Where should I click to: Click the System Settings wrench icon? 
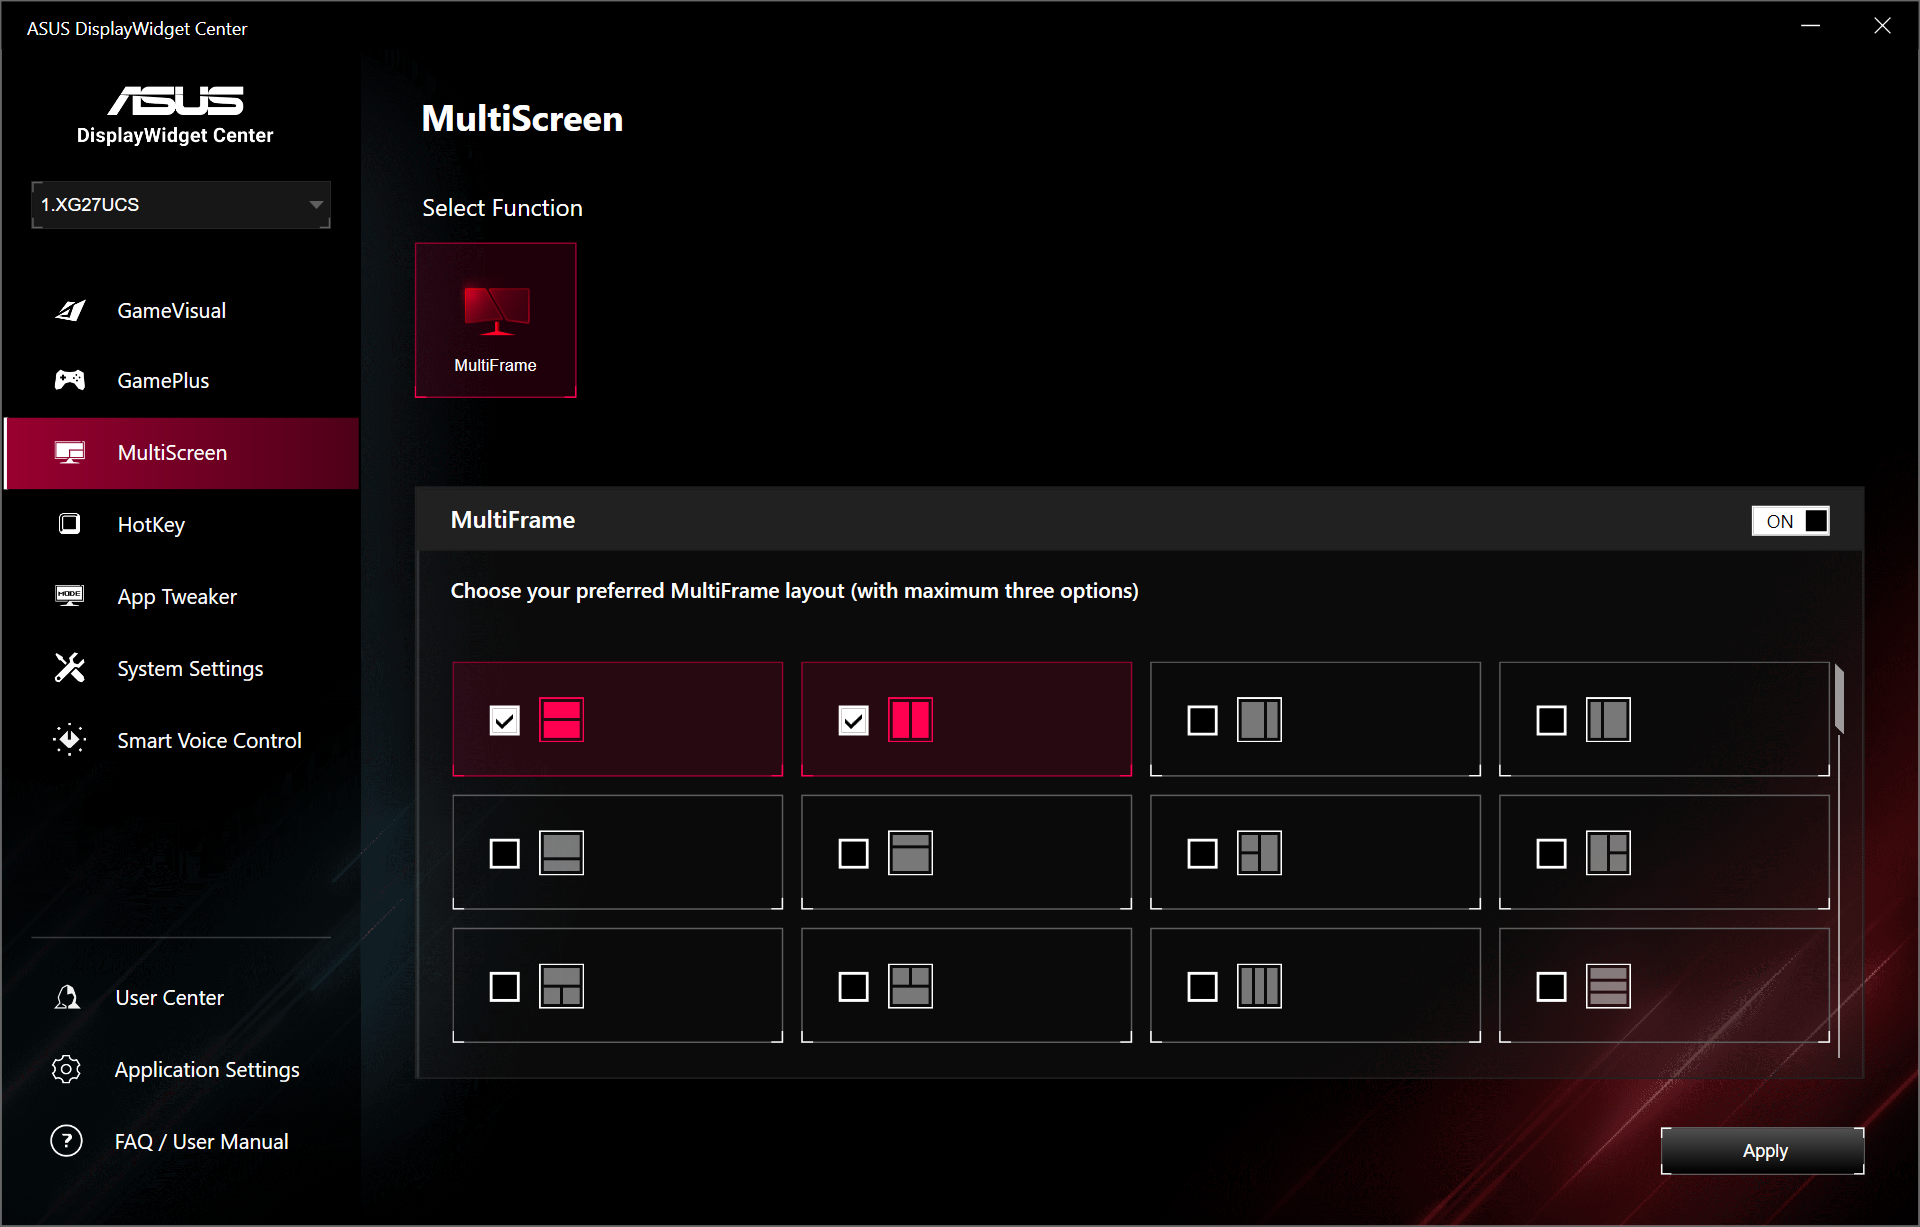70,668
